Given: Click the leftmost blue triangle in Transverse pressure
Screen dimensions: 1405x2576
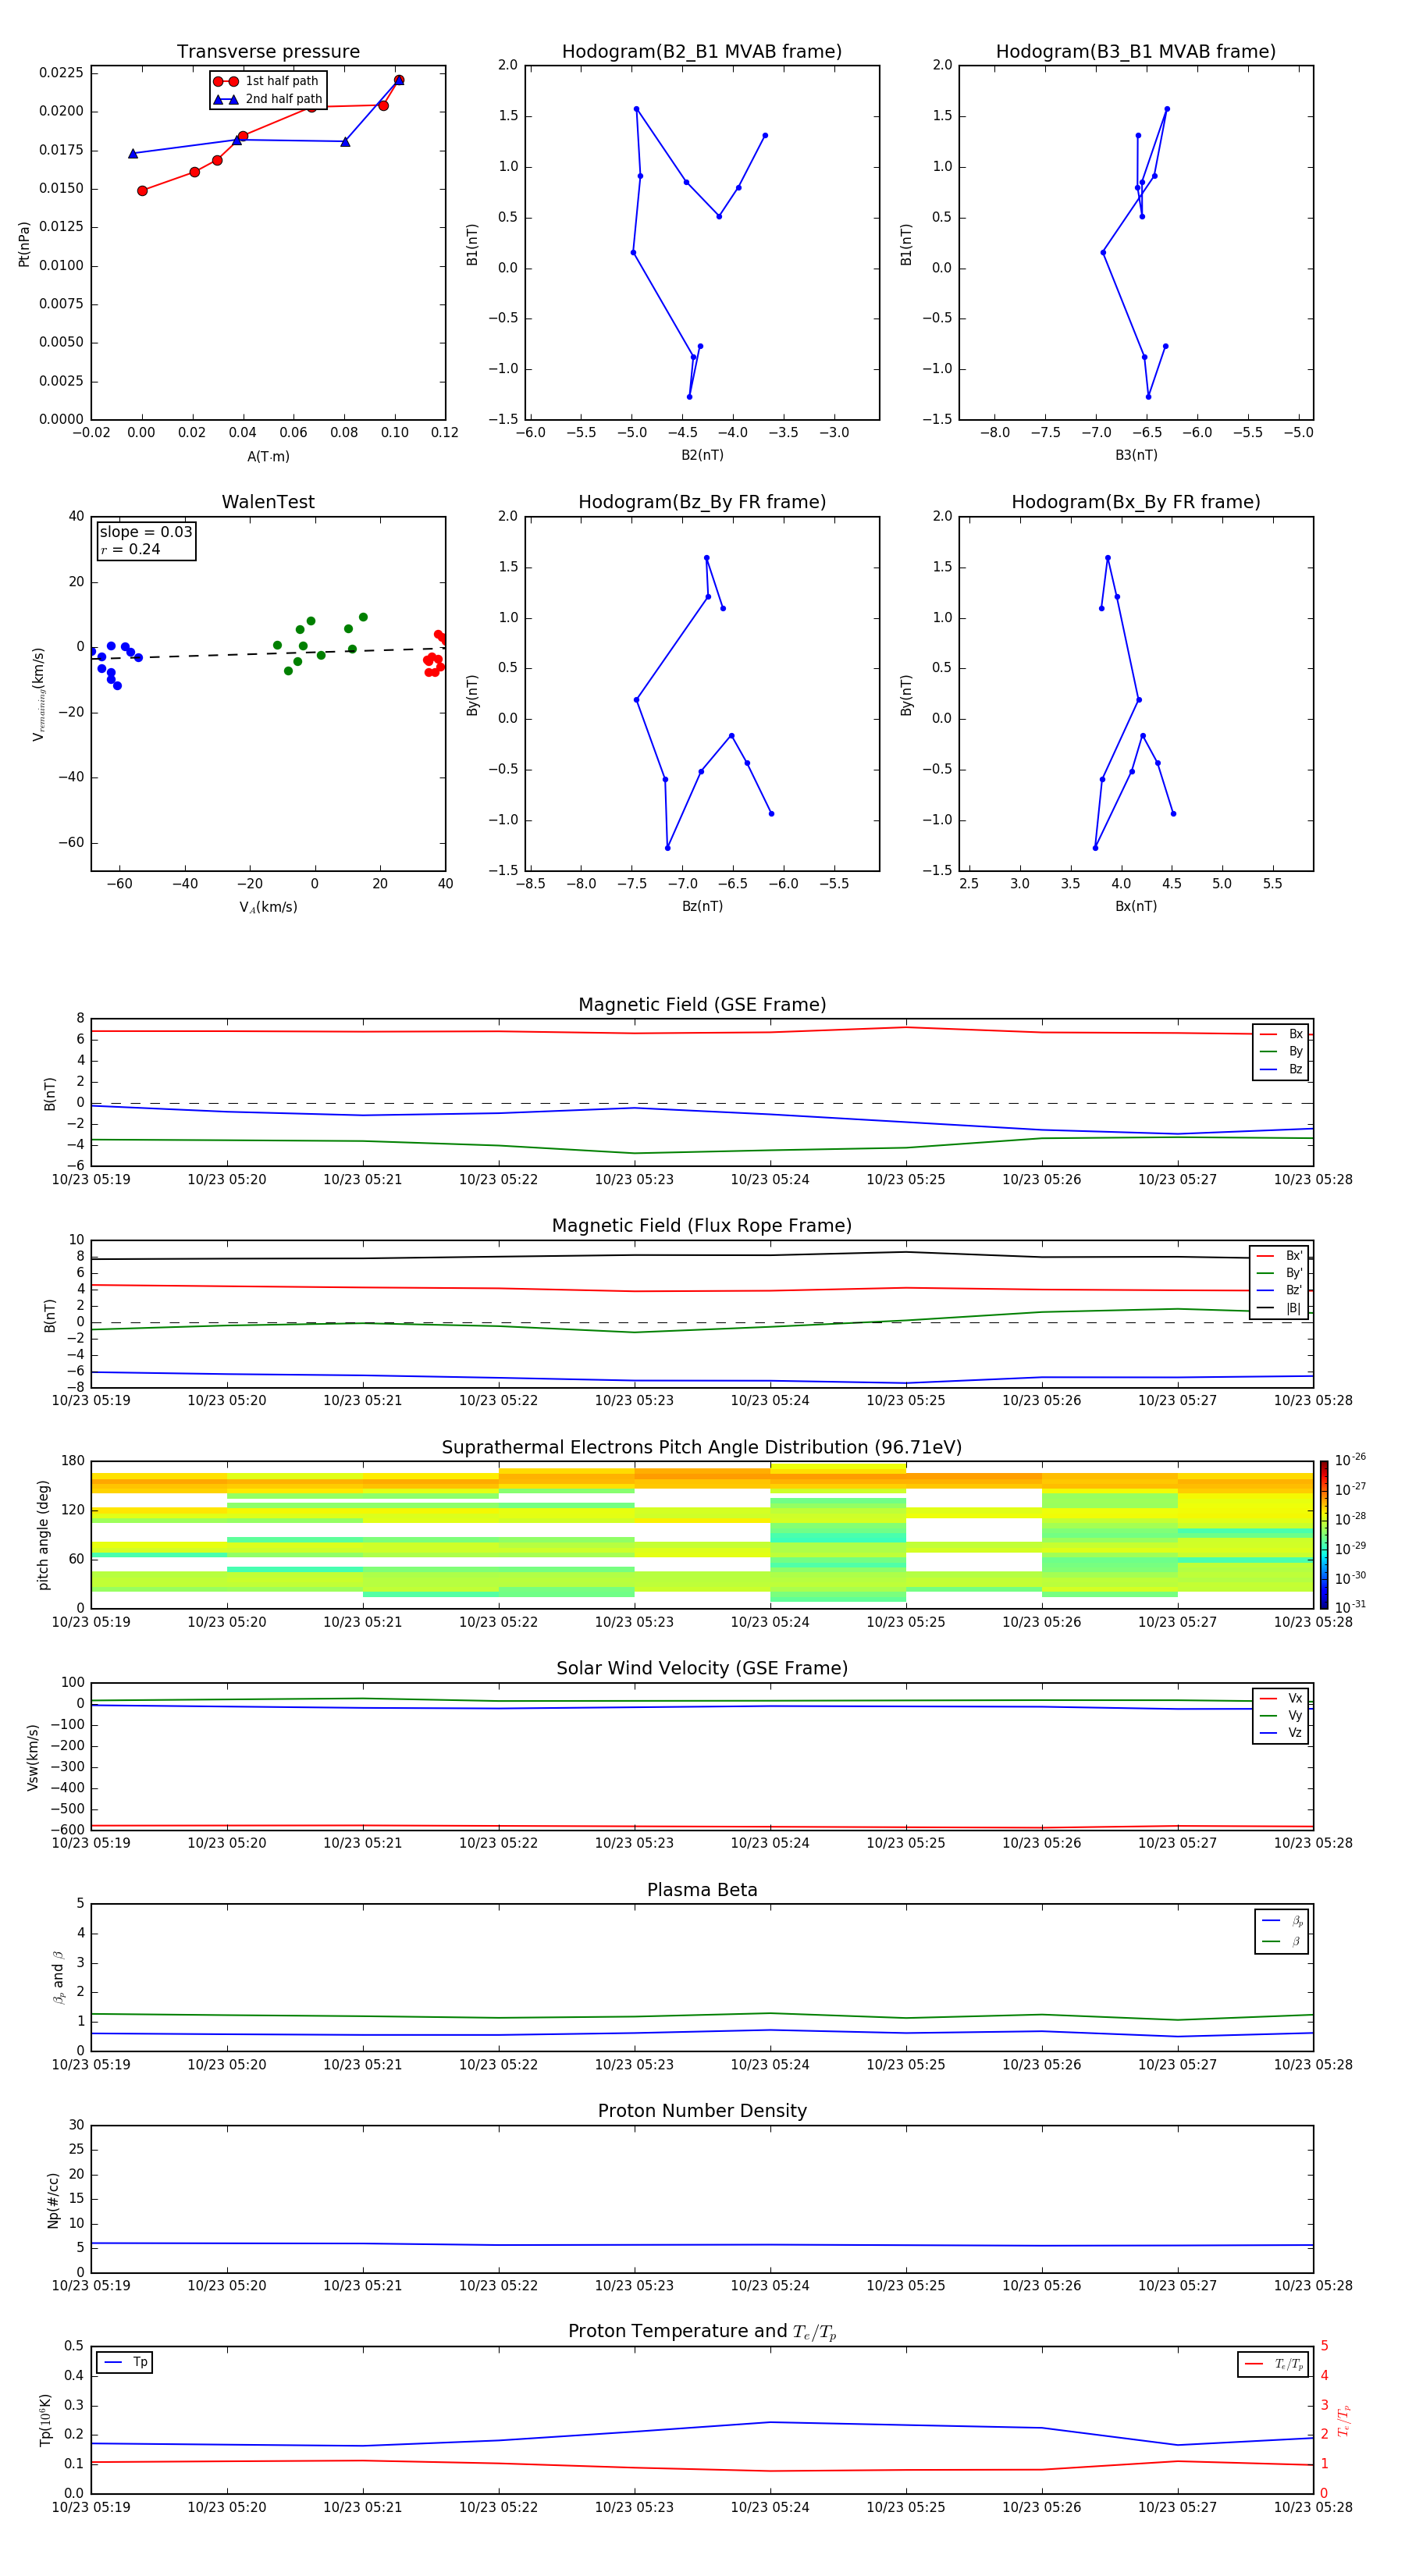Looking at the screenshot, I should coord(133,153).
